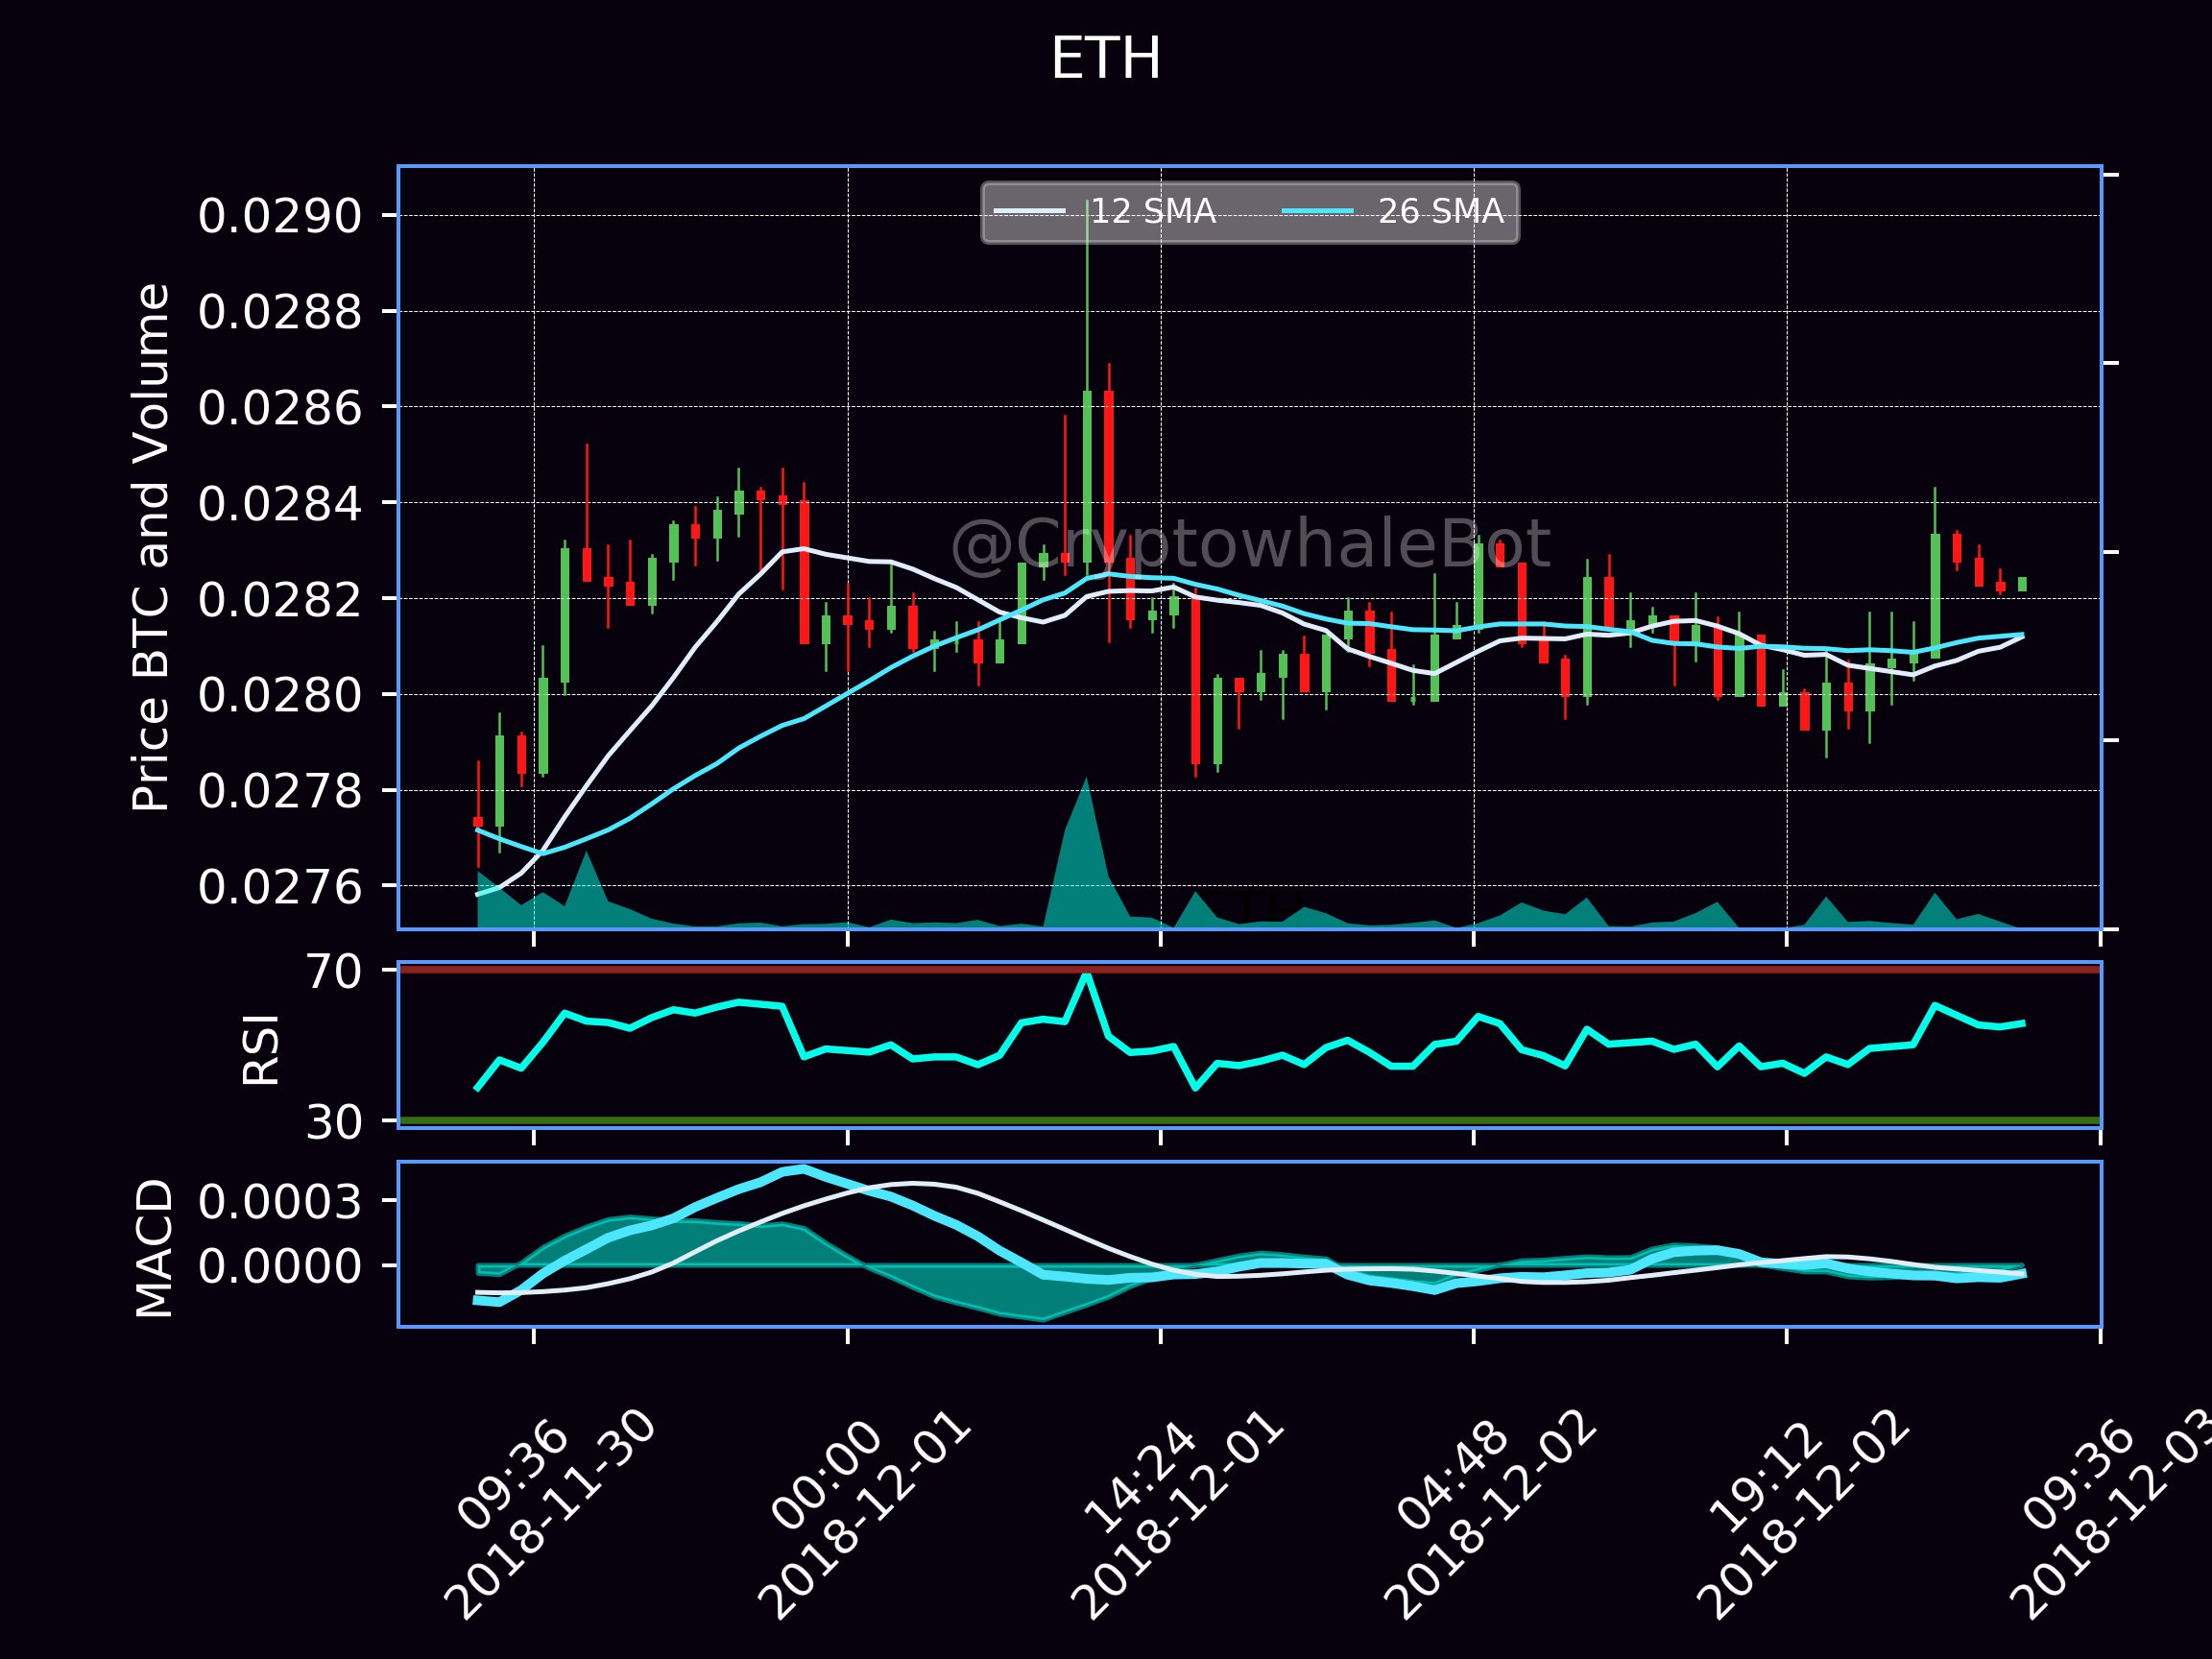Click the RSI 30 level label
Image resolution: width=2212 pixels, height=1659 pixels.
point(334,1122)
